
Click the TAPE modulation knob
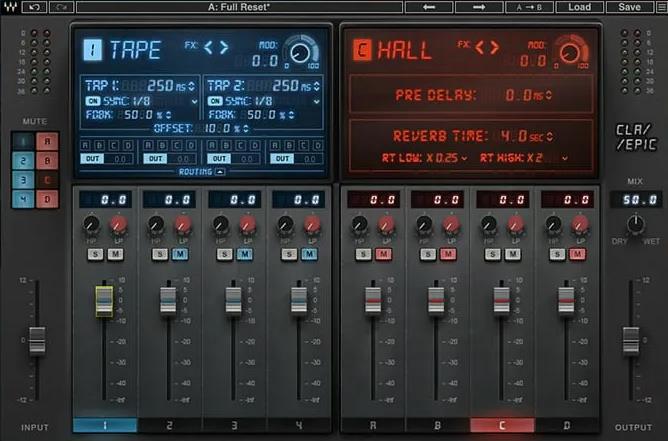click(x=297, y=51)
